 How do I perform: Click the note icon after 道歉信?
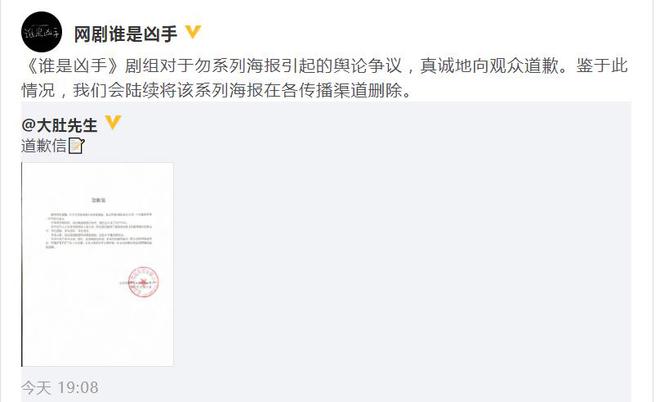click(x=77, y=146)
